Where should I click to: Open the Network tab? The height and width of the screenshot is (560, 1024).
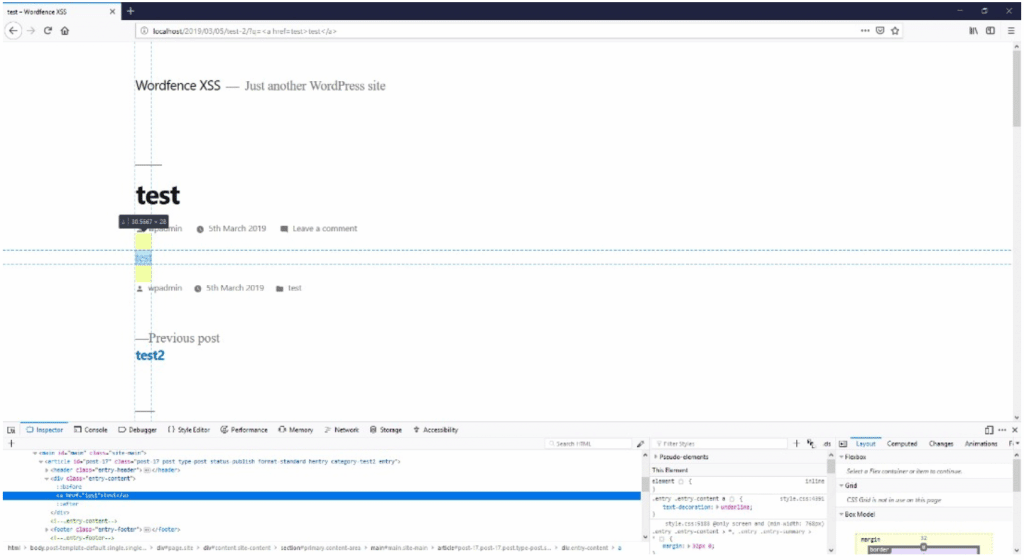click(x=342, y=430)
